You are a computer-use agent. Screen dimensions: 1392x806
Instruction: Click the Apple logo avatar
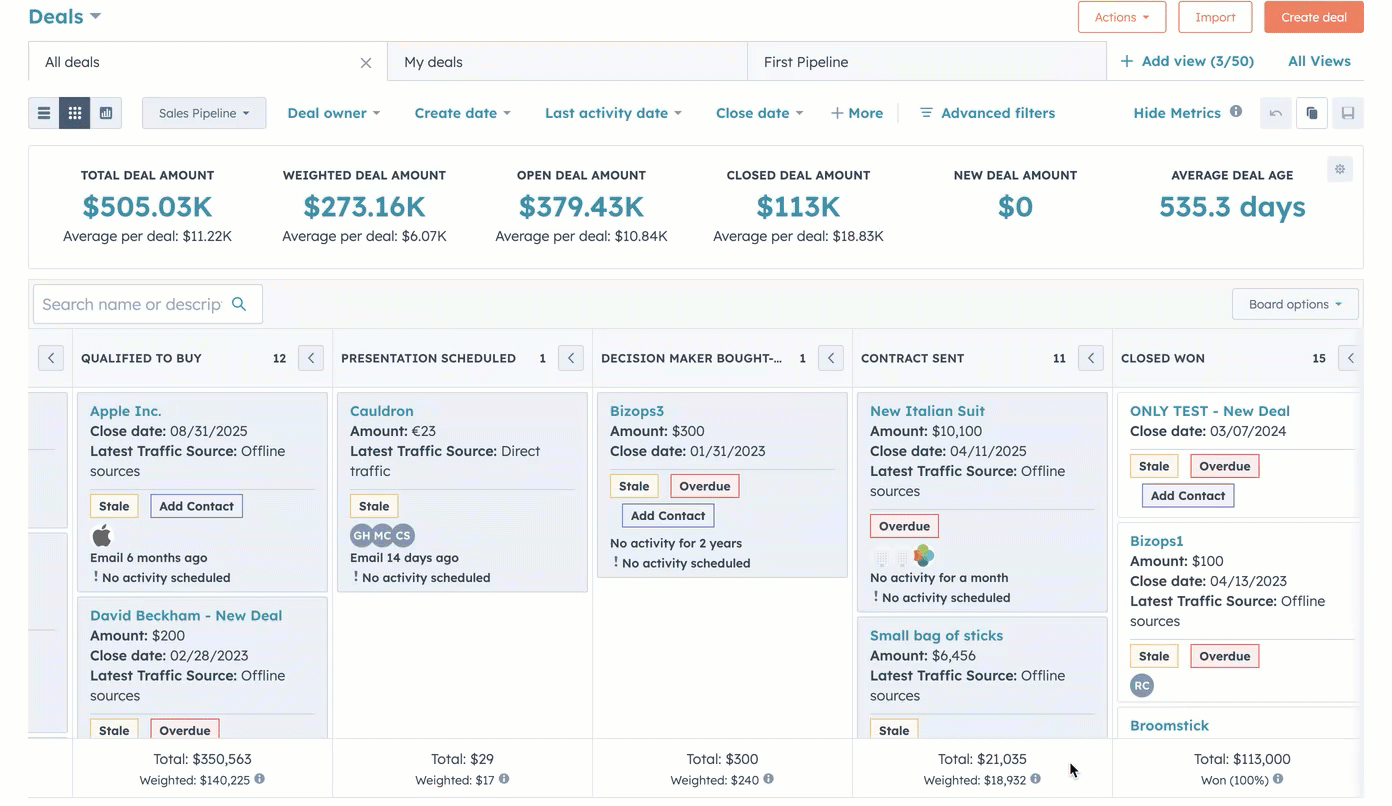point(102,536)
